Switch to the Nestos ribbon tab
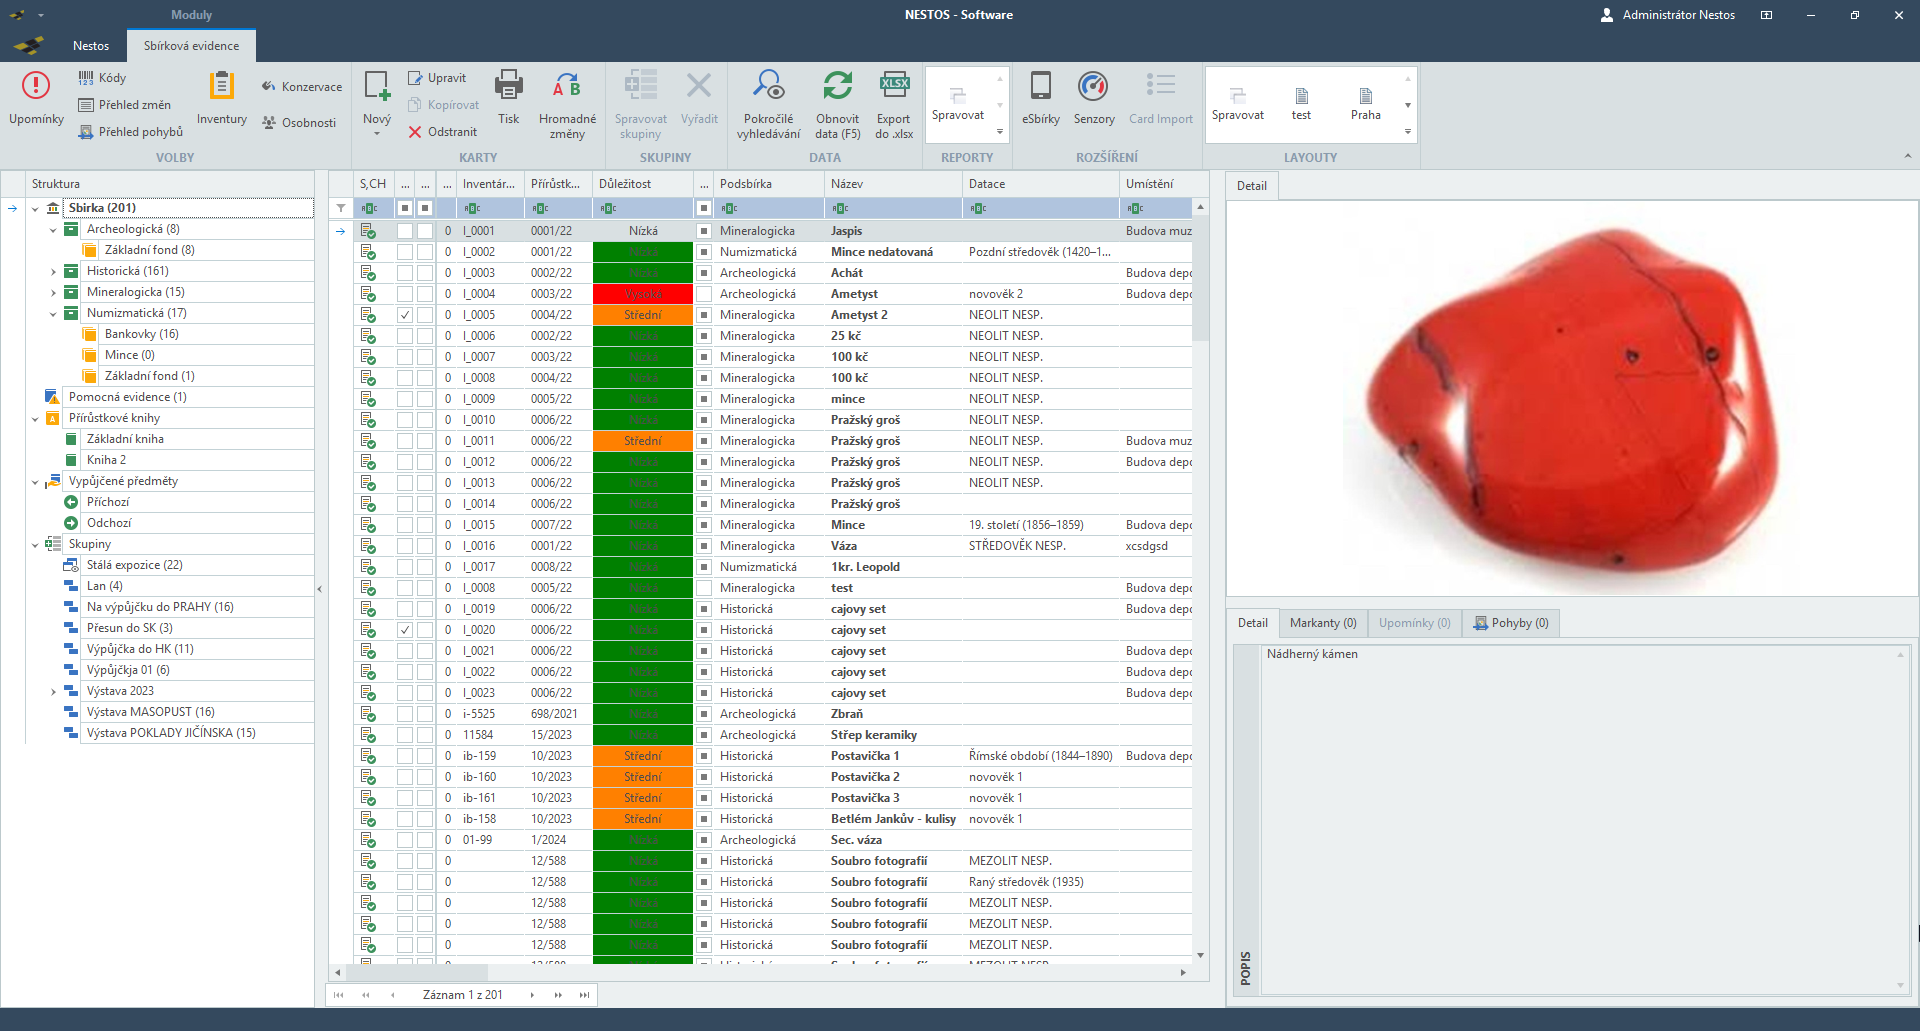1920x1031 pixels. click(91, 46)
